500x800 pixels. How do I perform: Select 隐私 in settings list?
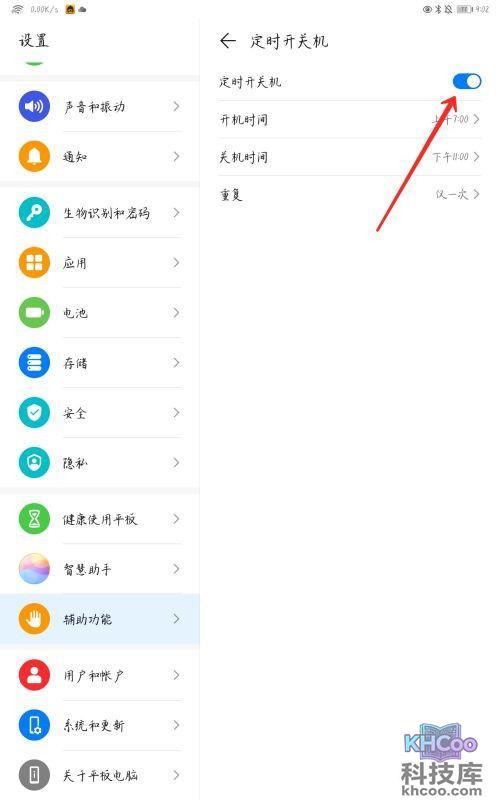point(100,463)
